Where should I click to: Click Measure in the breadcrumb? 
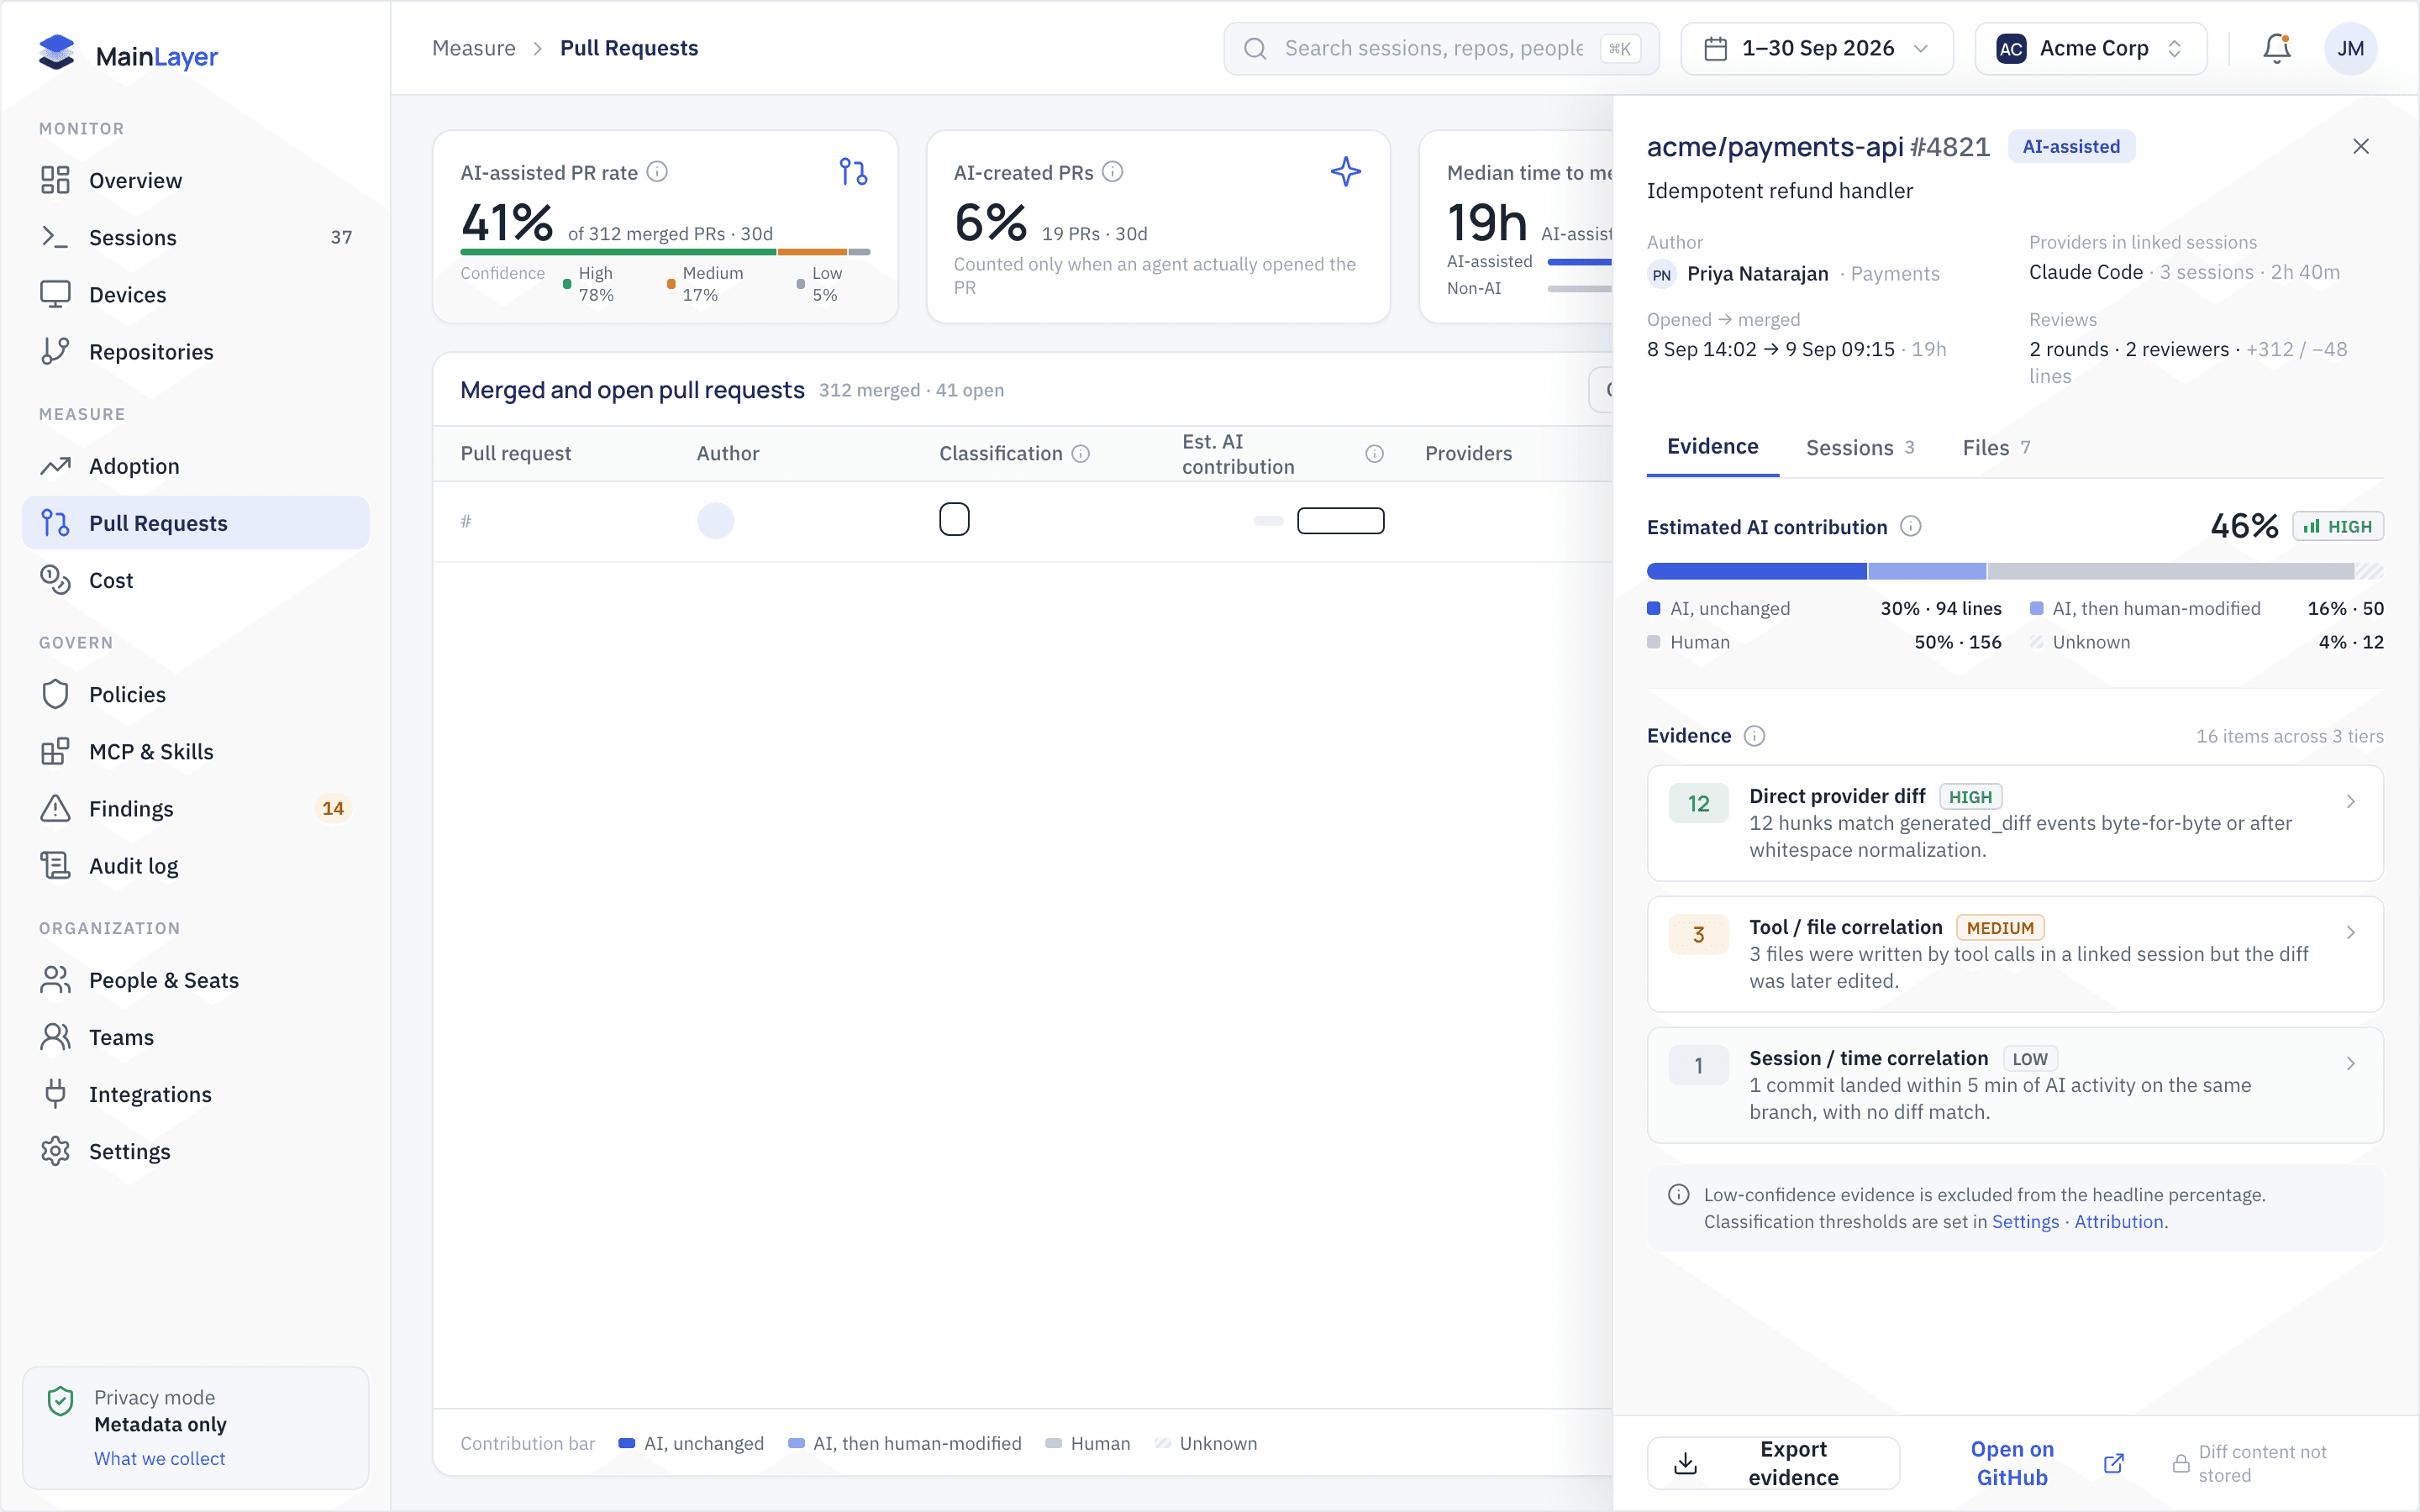(474, 48)
